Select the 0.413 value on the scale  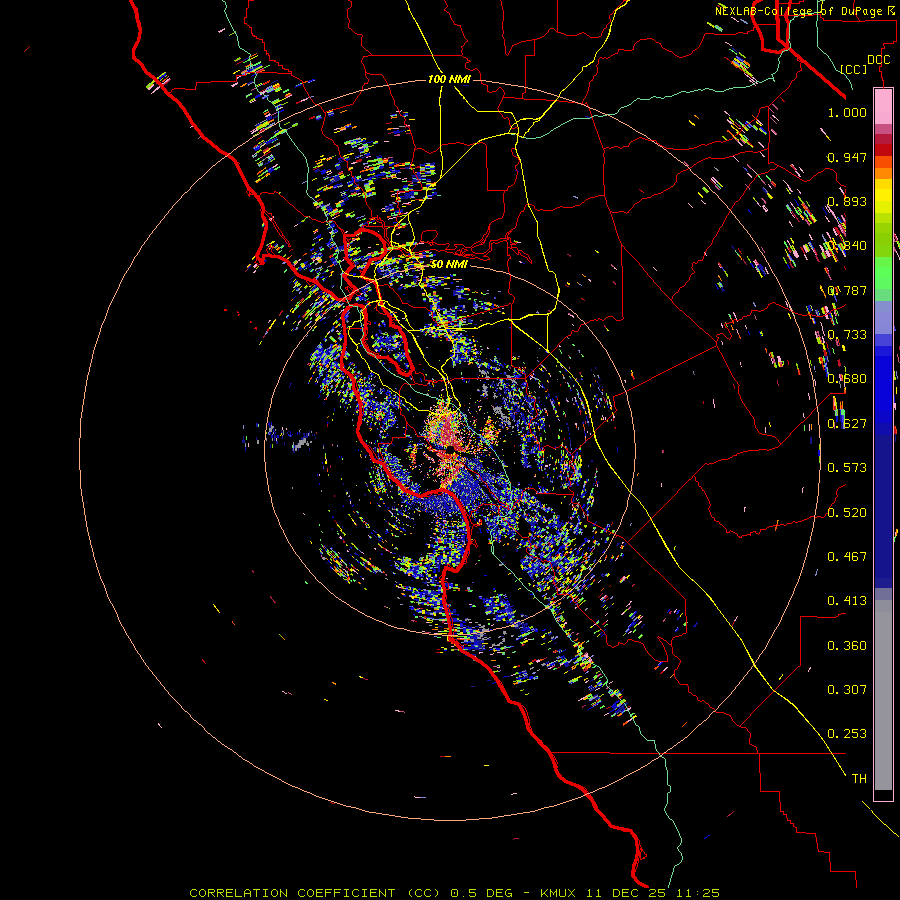[847, 600]
